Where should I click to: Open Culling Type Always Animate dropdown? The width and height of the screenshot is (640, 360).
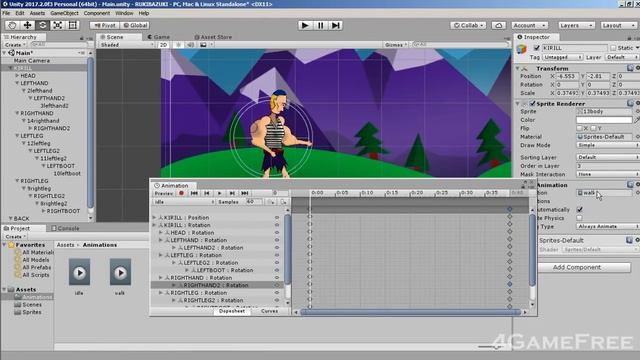(607, 226)
